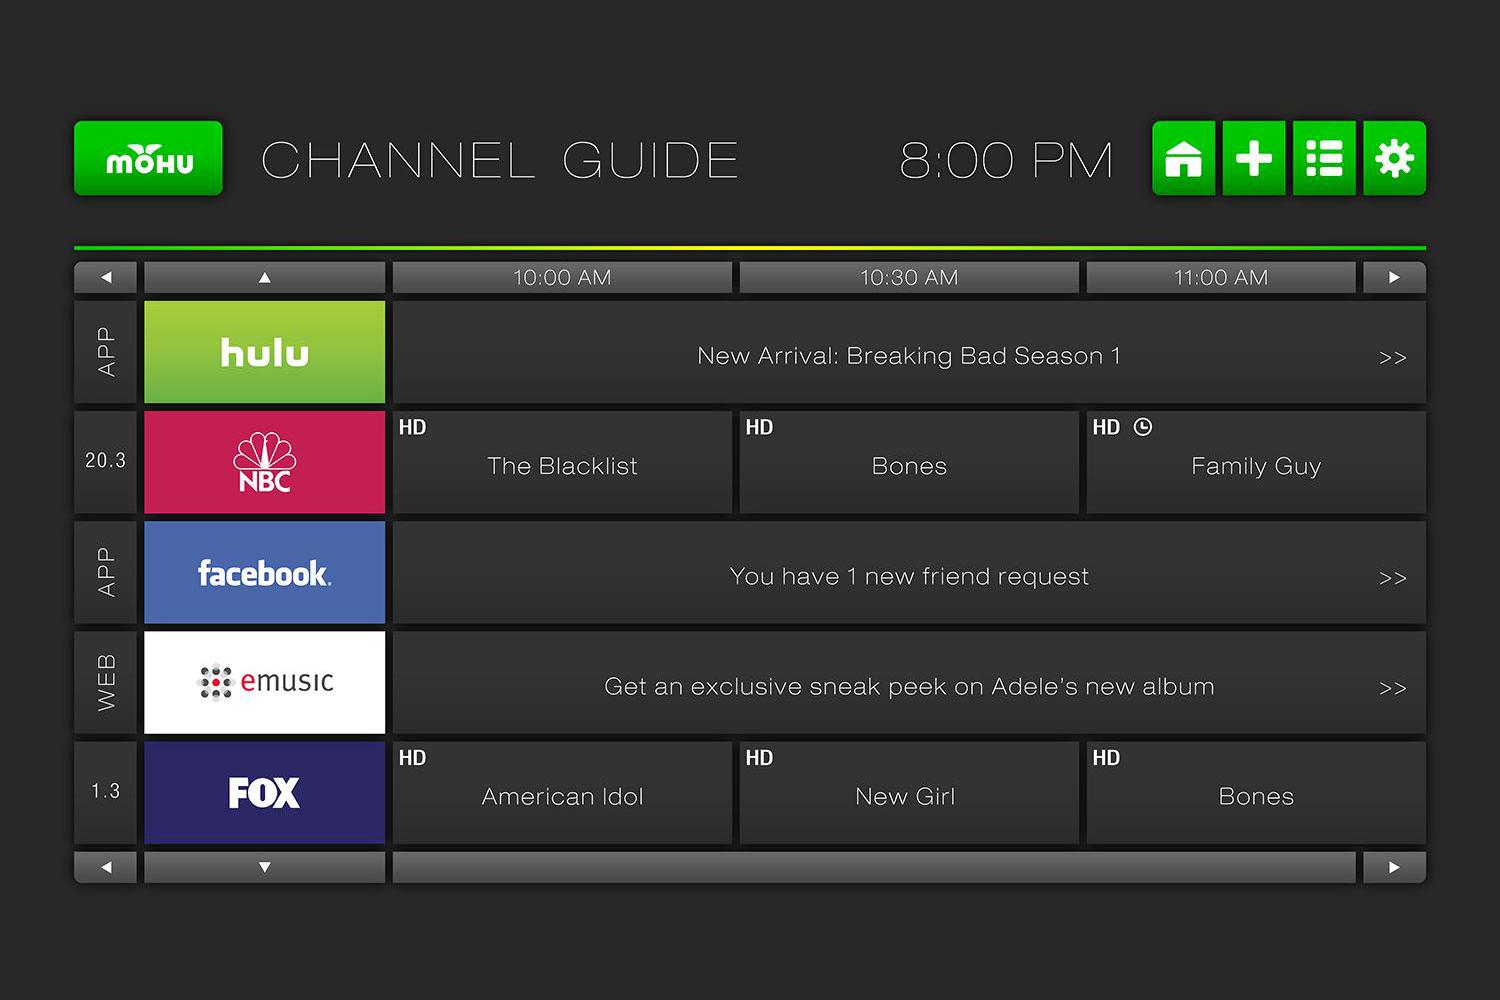Select the 11:00 AM time slot header
The width and height of the screenshot is (1500, 1000).
pos(1221,277)
